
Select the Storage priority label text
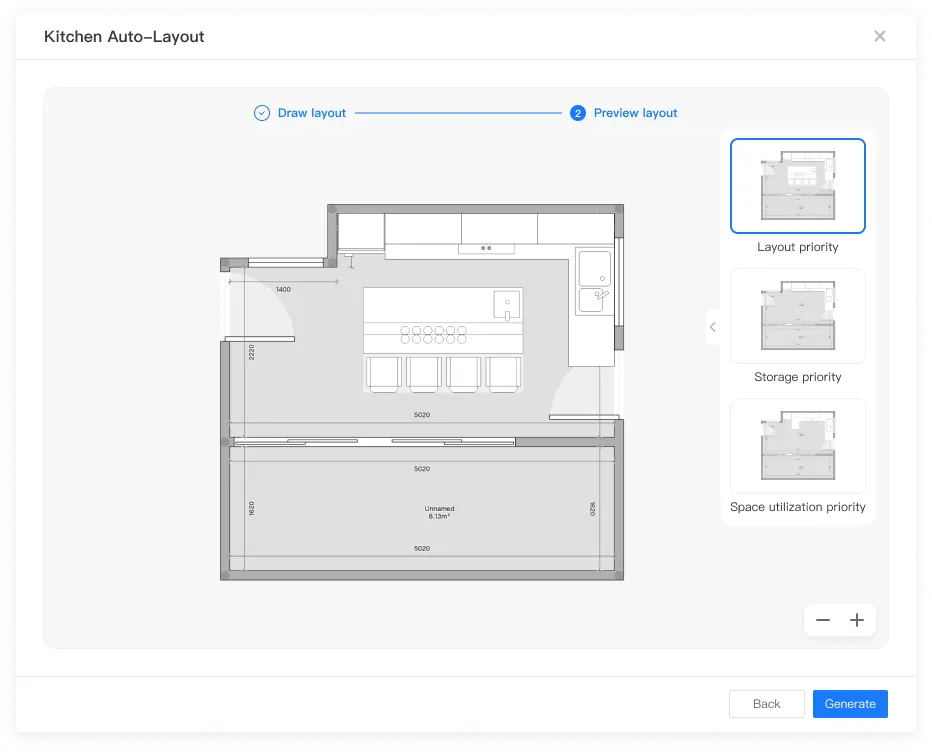797,377
